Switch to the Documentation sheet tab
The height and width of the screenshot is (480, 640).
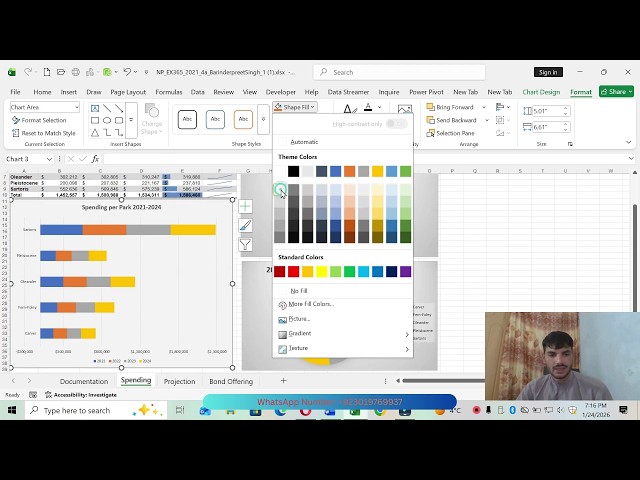(84, 381)
